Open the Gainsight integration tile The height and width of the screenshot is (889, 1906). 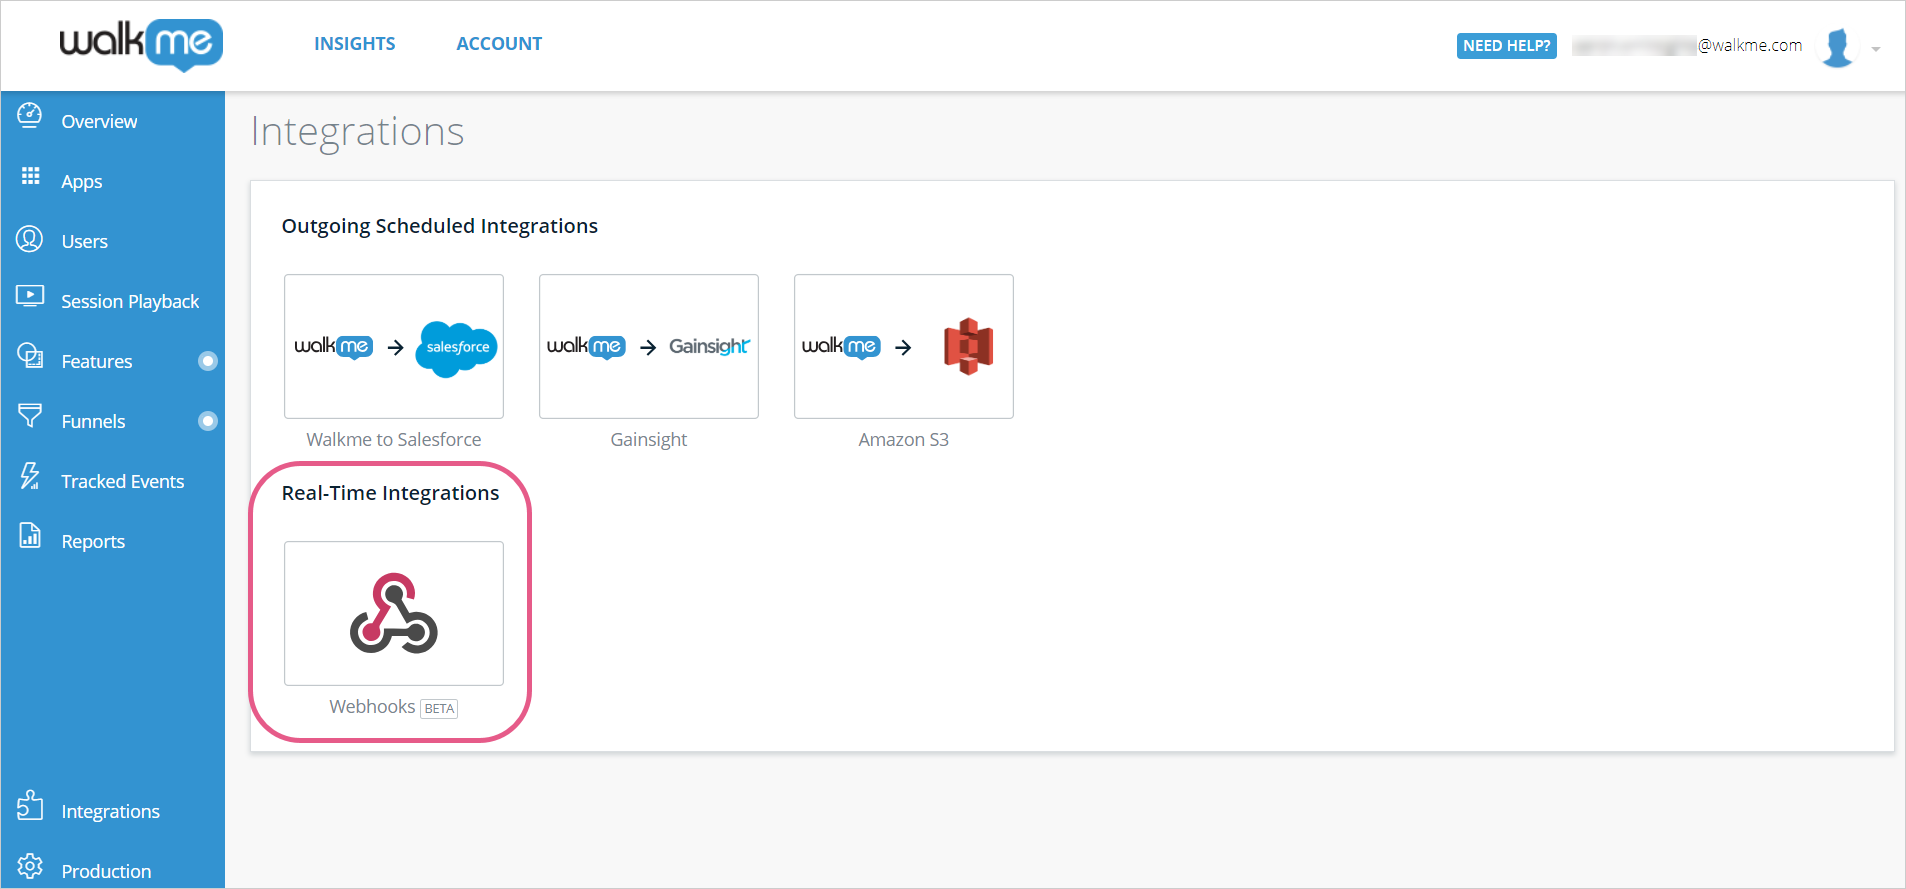tap(649, 346)
